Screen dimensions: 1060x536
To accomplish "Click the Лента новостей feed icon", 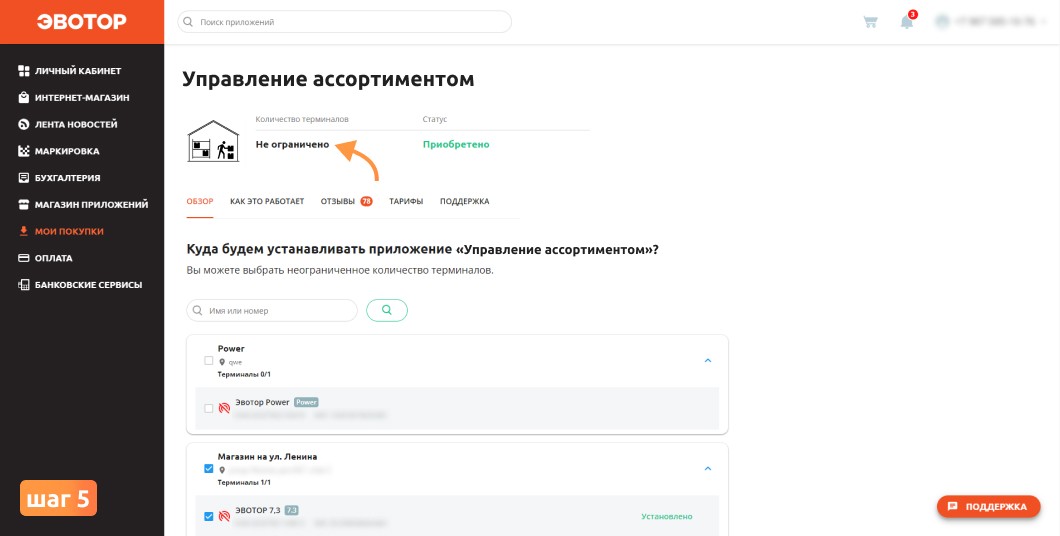I will point(24,124).
